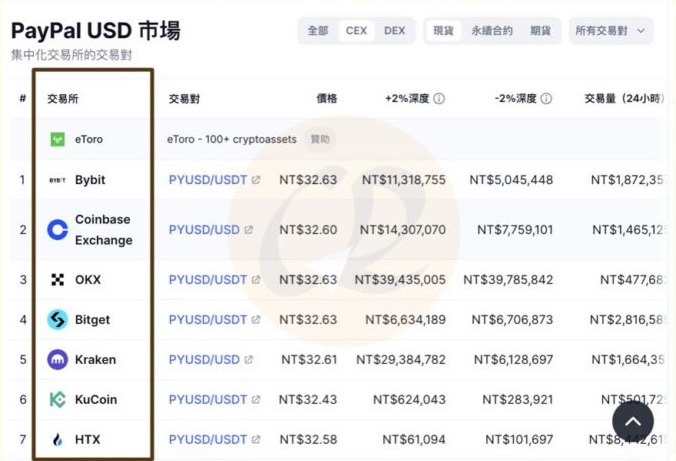The image size is (676, 461).
Task: Click the scroll-to-top arrow button
Action: pos(633,422)
